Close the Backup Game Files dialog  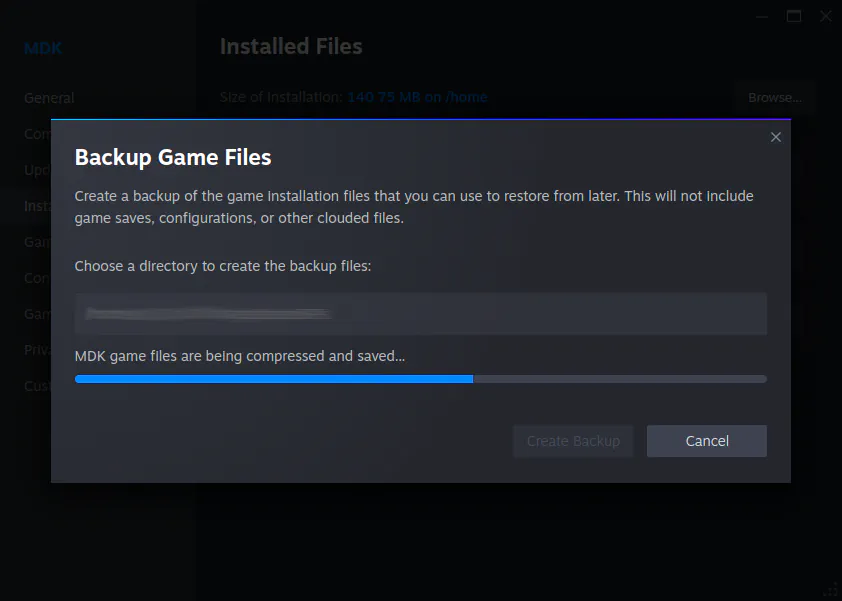click(x=775, y=137)
